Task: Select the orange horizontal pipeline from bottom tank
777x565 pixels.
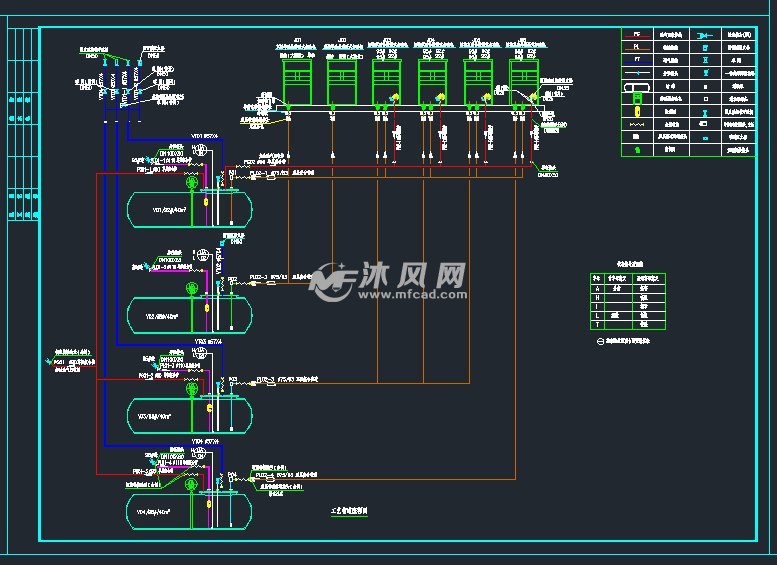Action: [400, 479]
